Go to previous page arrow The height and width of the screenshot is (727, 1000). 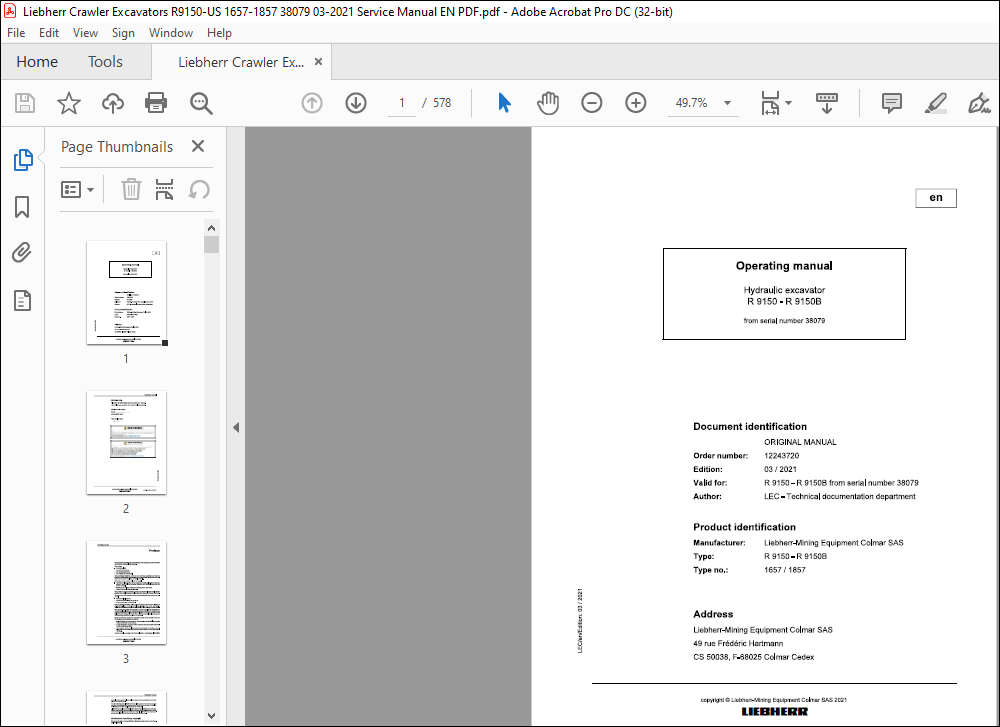[312, 103]
